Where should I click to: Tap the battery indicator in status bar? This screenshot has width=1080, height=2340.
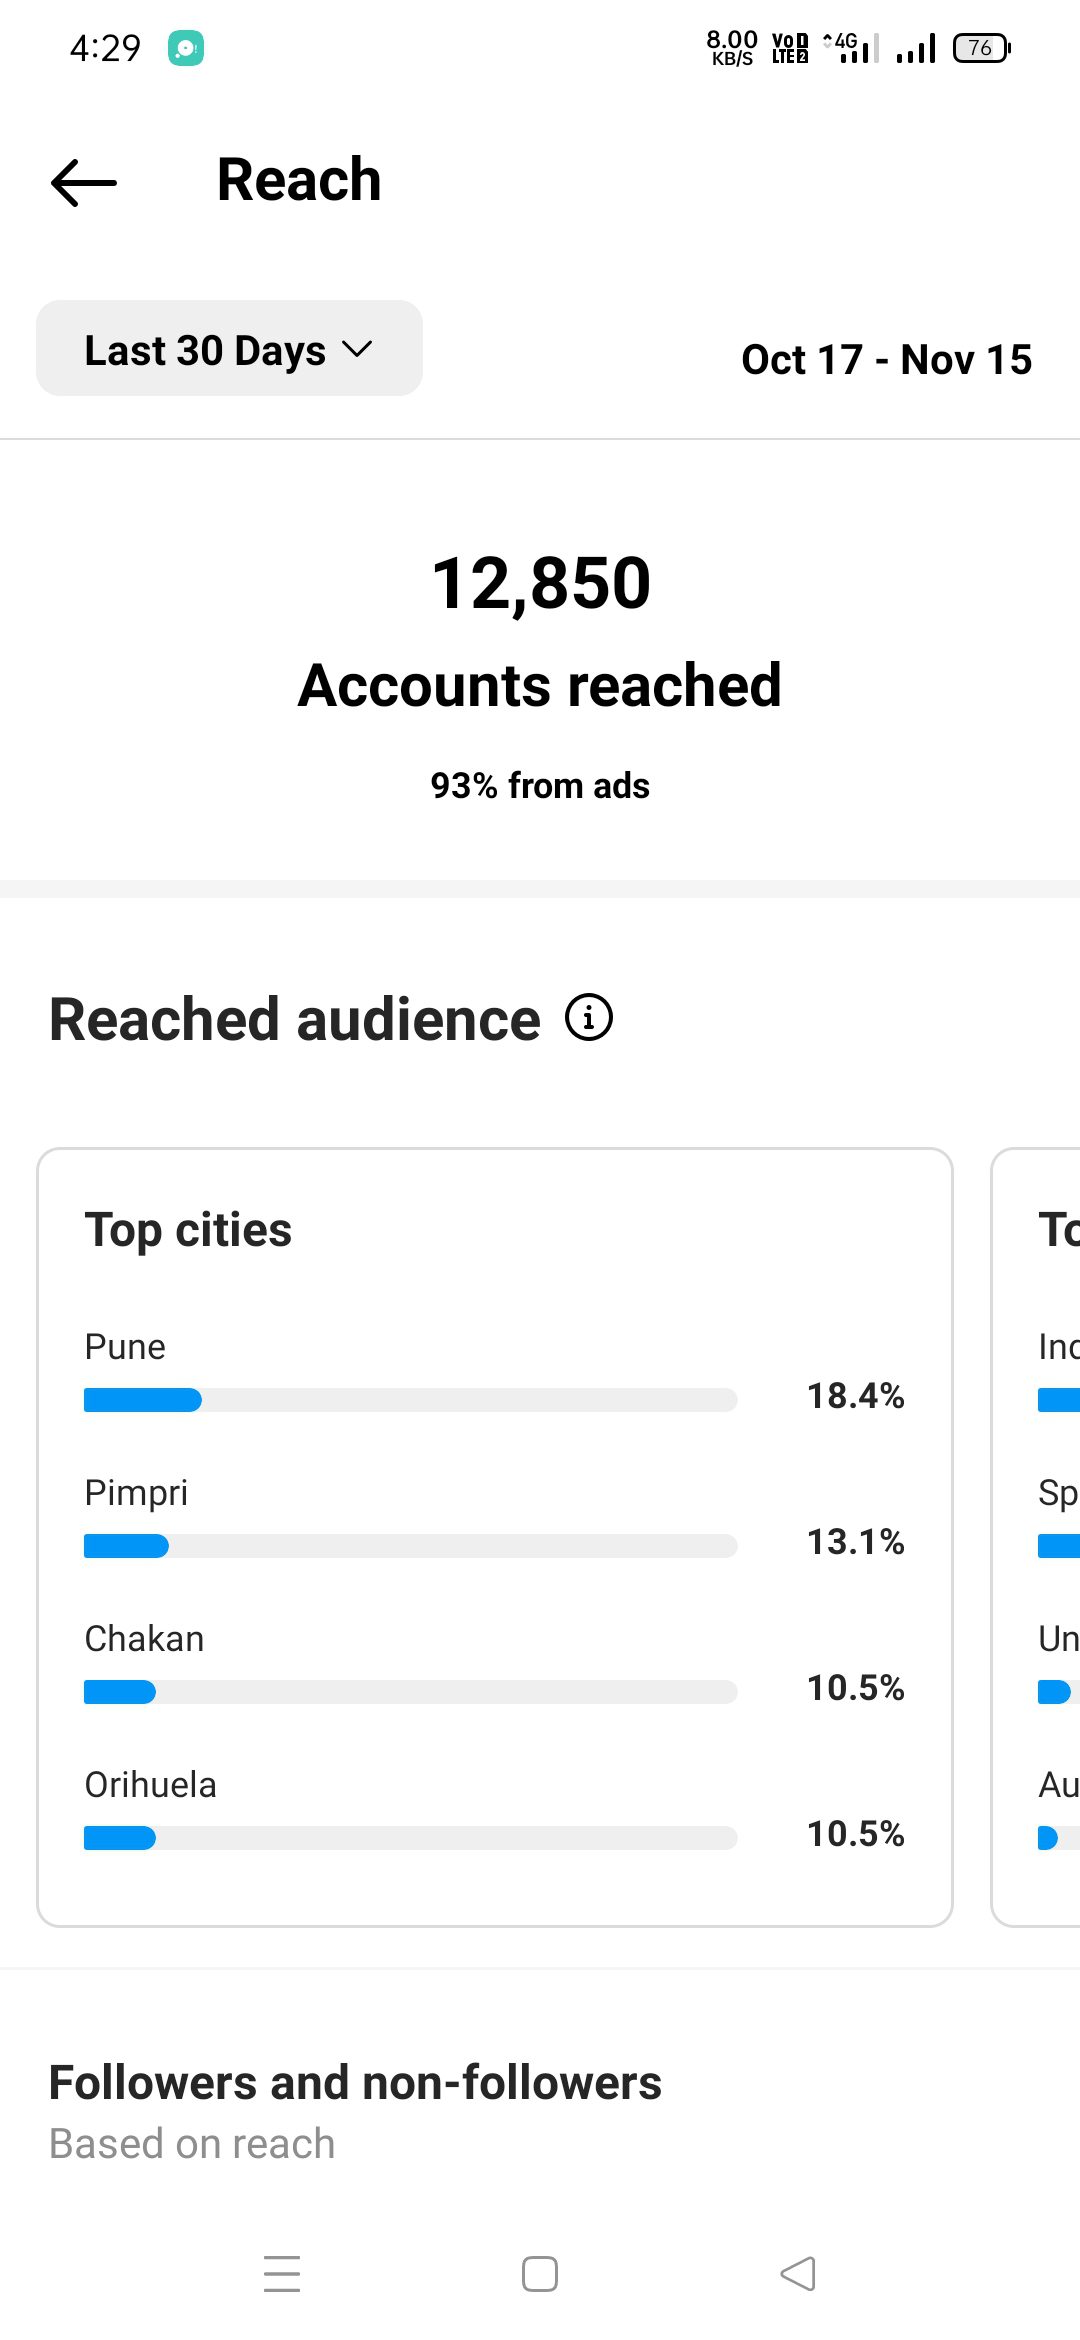pos(982,48)
